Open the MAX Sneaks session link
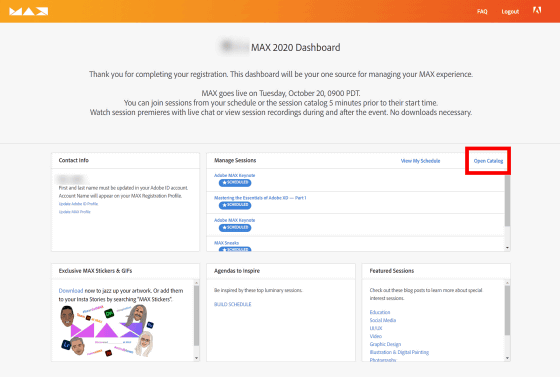The height and width of the screenshot is (377, 560). click(226, 243)
